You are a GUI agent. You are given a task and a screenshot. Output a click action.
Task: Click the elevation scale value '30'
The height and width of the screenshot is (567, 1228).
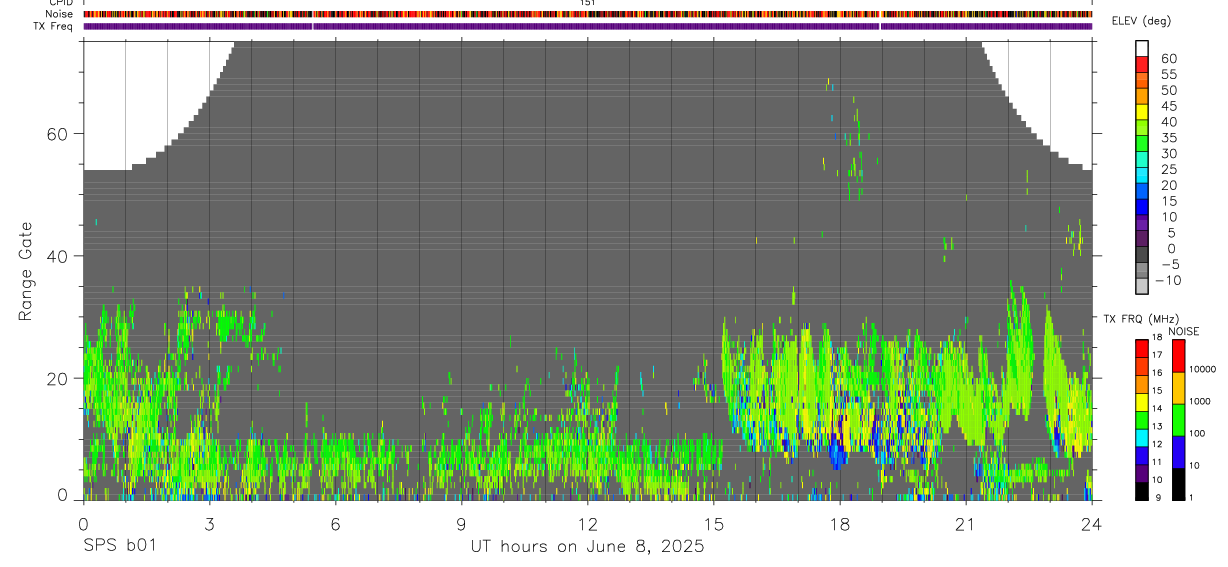pos(1168,154)
